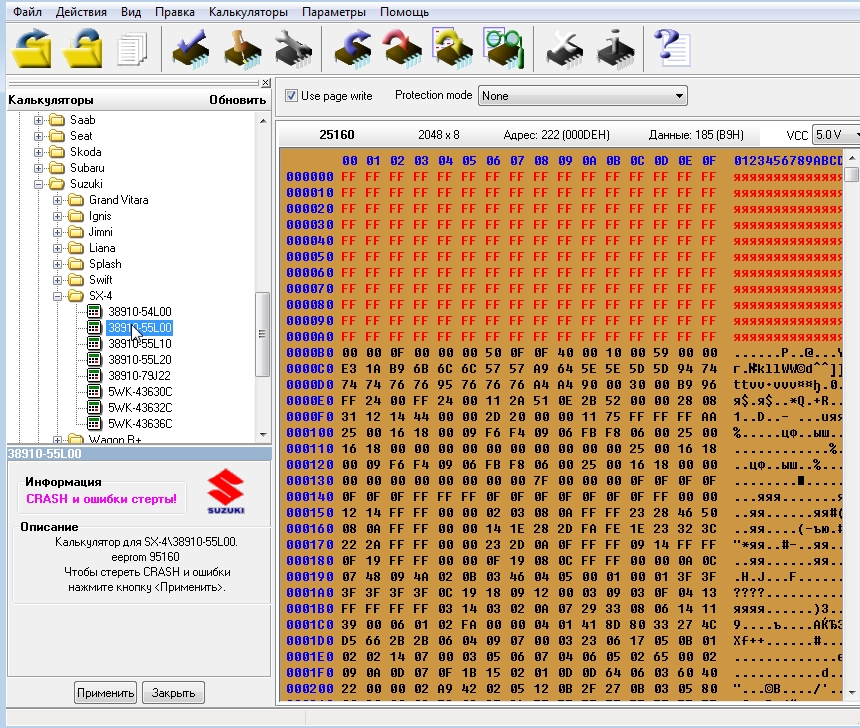Click the open file folder icon
The height and width of the screenshot is (728, 860).
[x=31, y=49]
